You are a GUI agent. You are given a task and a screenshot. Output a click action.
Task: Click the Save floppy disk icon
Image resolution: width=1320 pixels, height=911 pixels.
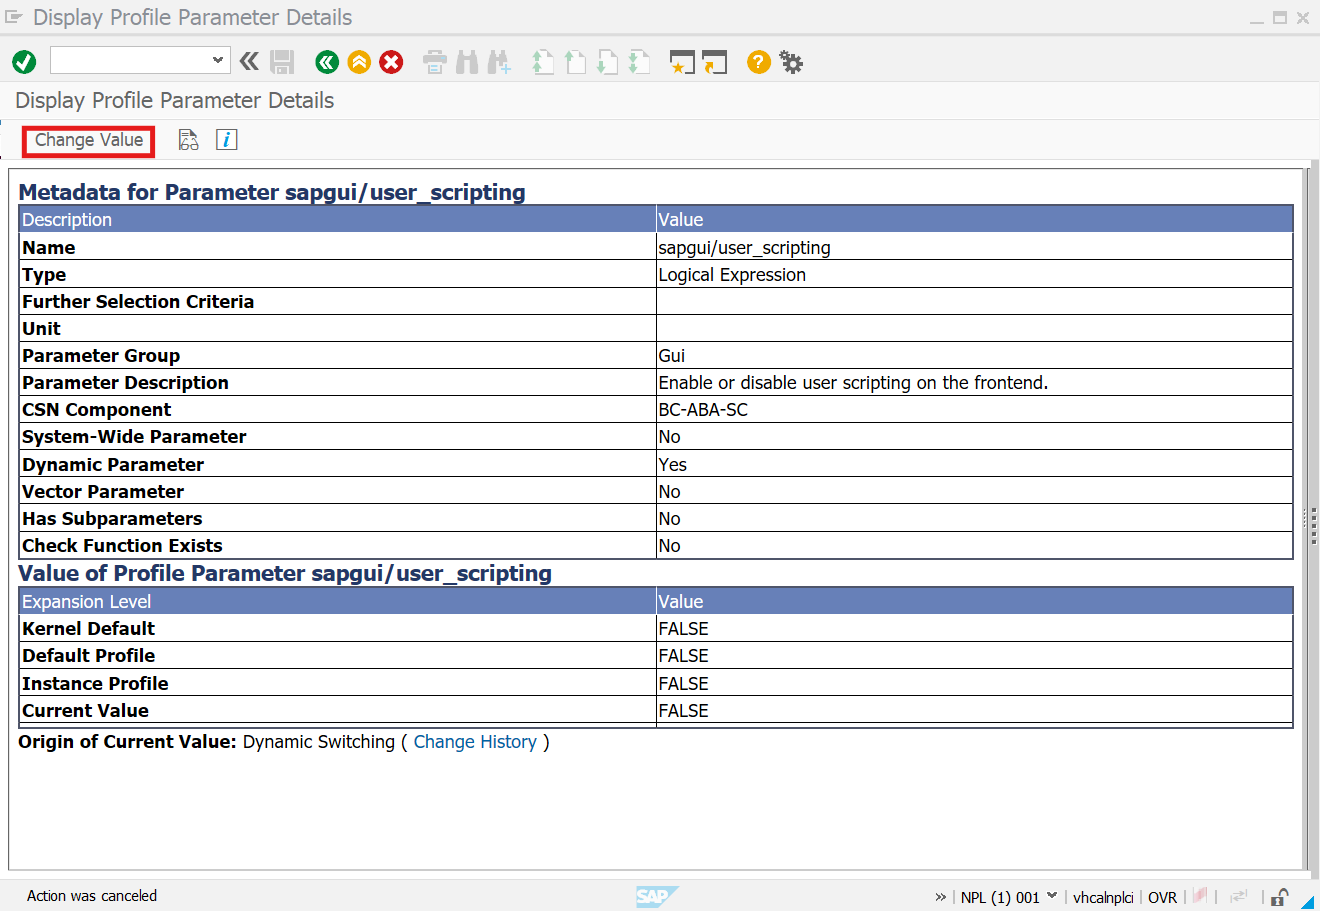(x=283, y=62)
